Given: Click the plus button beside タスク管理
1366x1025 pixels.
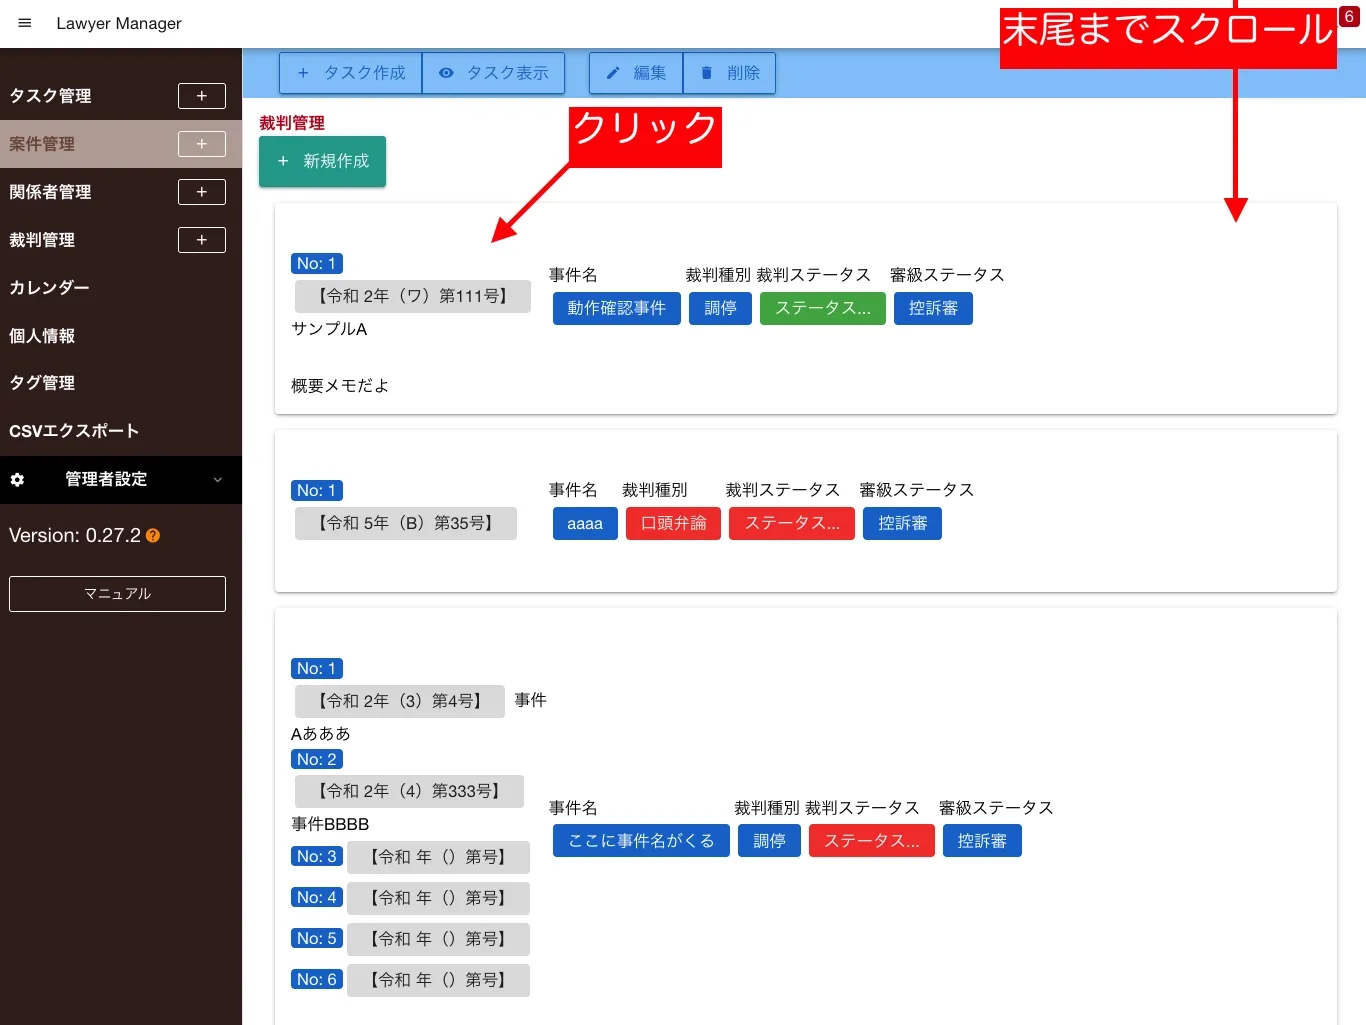Looking at the screenshot, I should click(202, 96).
